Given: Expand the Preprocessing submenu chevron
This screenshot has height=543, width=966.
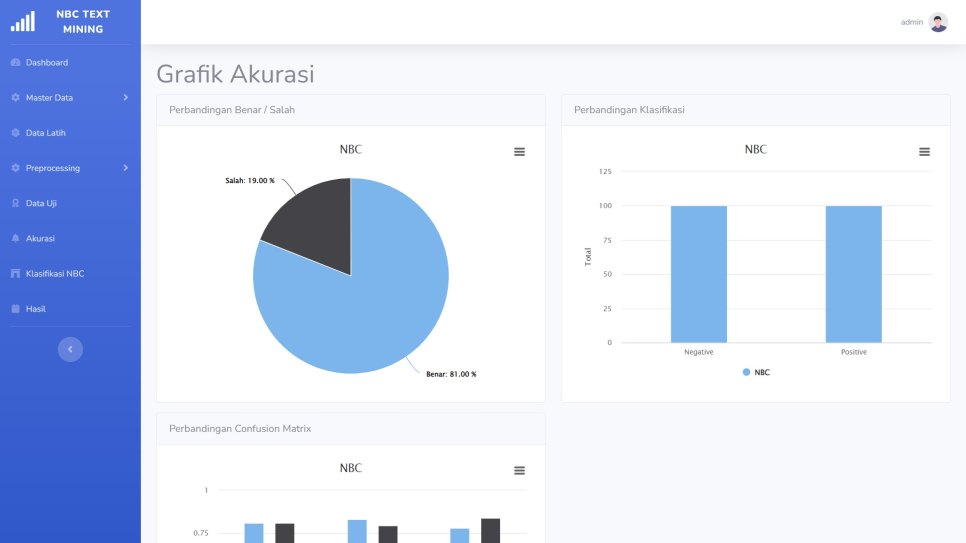Looking at the screenshot, I should coord(125,168).
